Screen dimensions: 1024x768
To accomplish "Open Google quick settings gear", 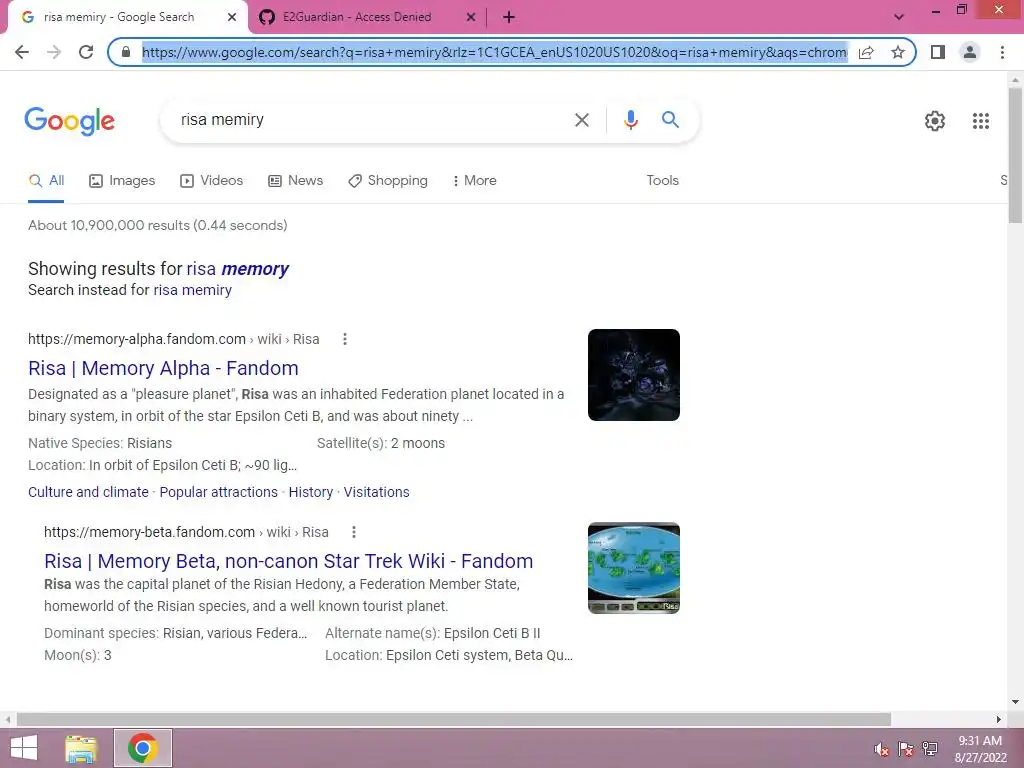I will point(935,121).
